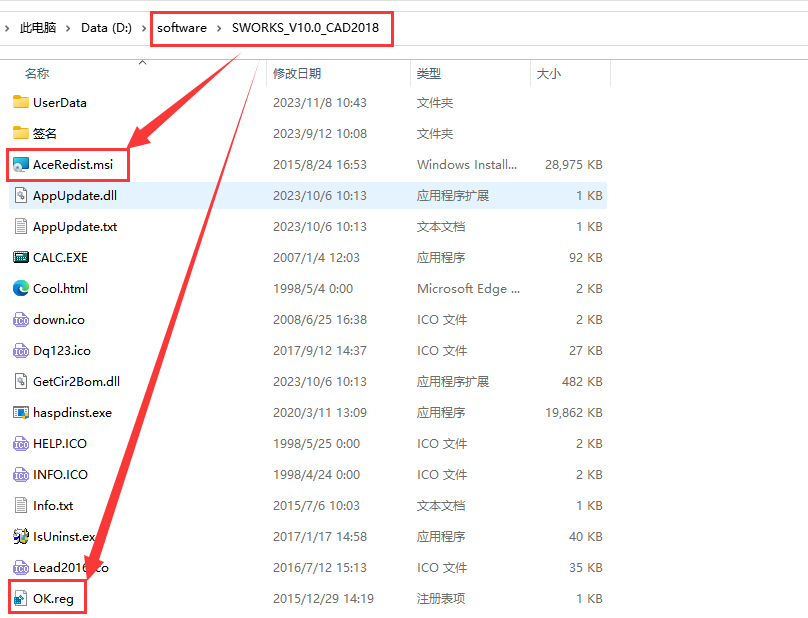Click the date 2020/3/11 13:09
808x618 pixels.
(x=319, y=413)
